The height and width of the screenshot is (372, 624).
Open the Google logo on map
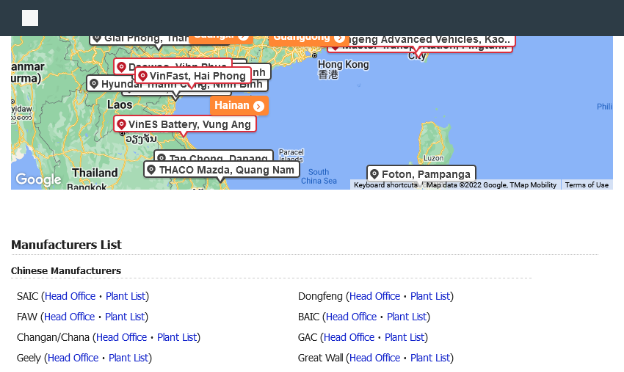pyautogui.click(x=38, y=179)
